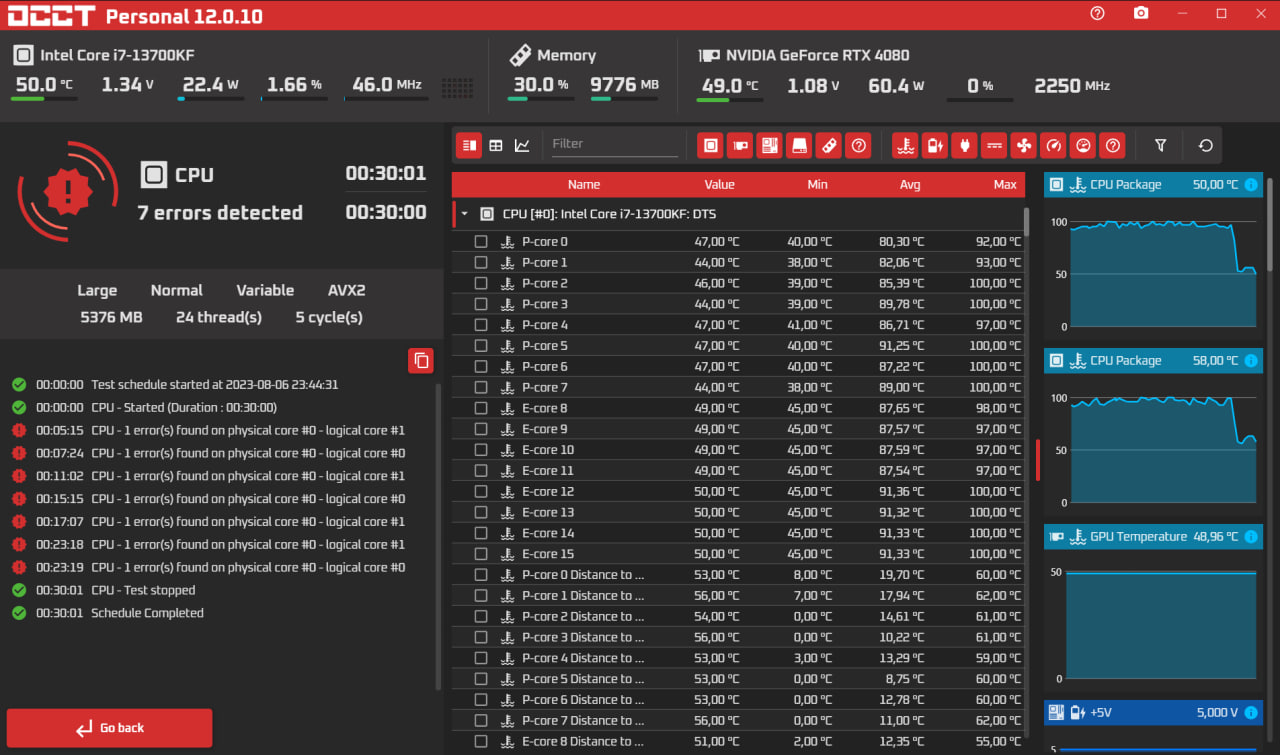Image resolution: width=1280 pixels, height=755 pixels.
Task: Open the funnel filter options
Action: (1160, 145)
